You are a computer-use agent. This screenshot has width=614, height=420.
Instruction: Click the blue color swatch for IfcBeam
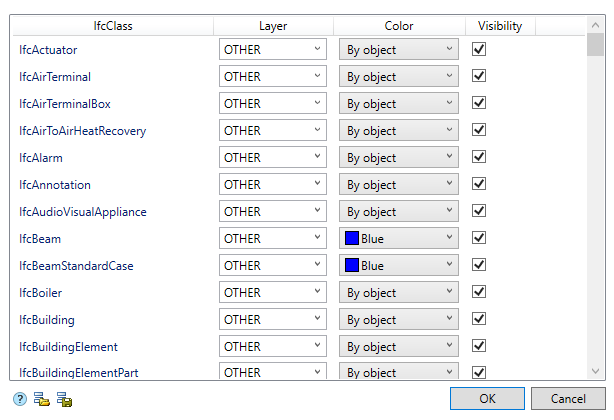coord(352,239)
